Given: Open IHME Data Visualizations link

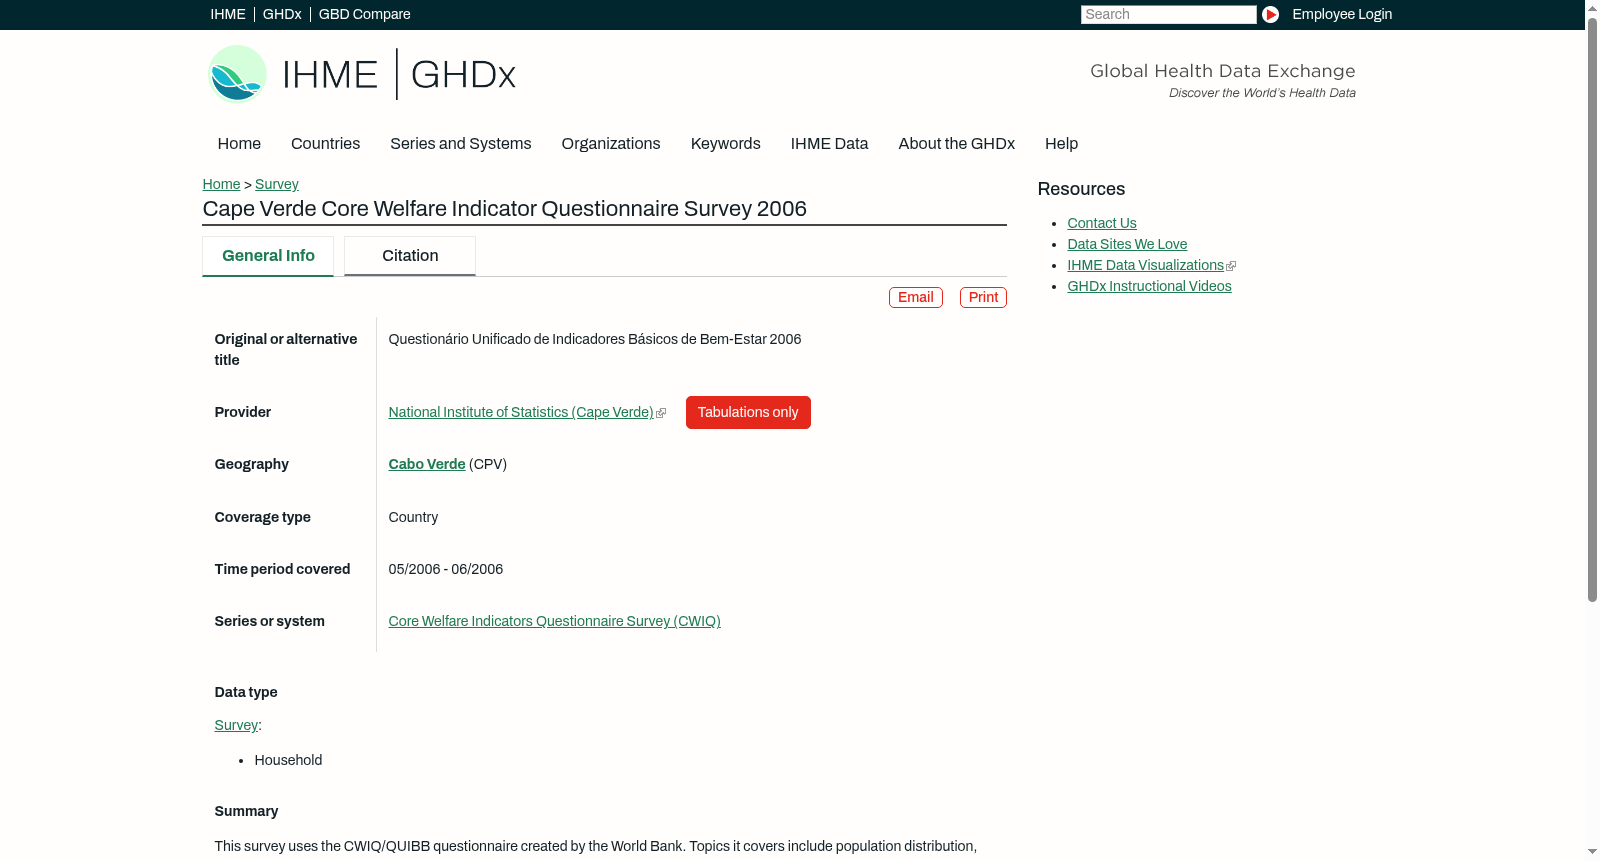Looking at the screenshot, I should [x=1146, y=265].
